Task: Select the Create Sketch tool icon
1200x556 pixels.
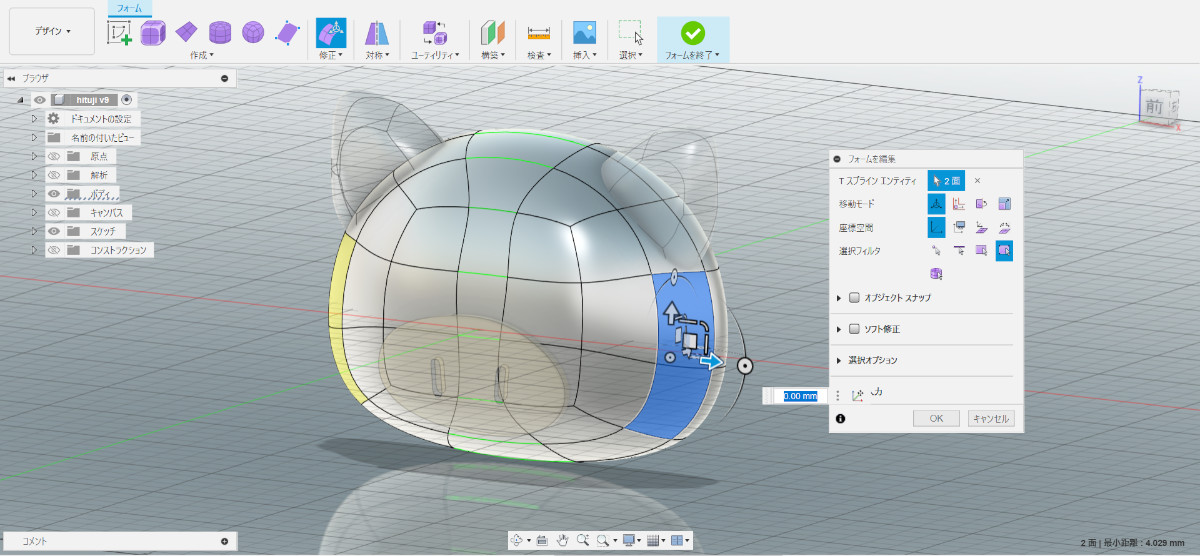Action: click(120, 33)
